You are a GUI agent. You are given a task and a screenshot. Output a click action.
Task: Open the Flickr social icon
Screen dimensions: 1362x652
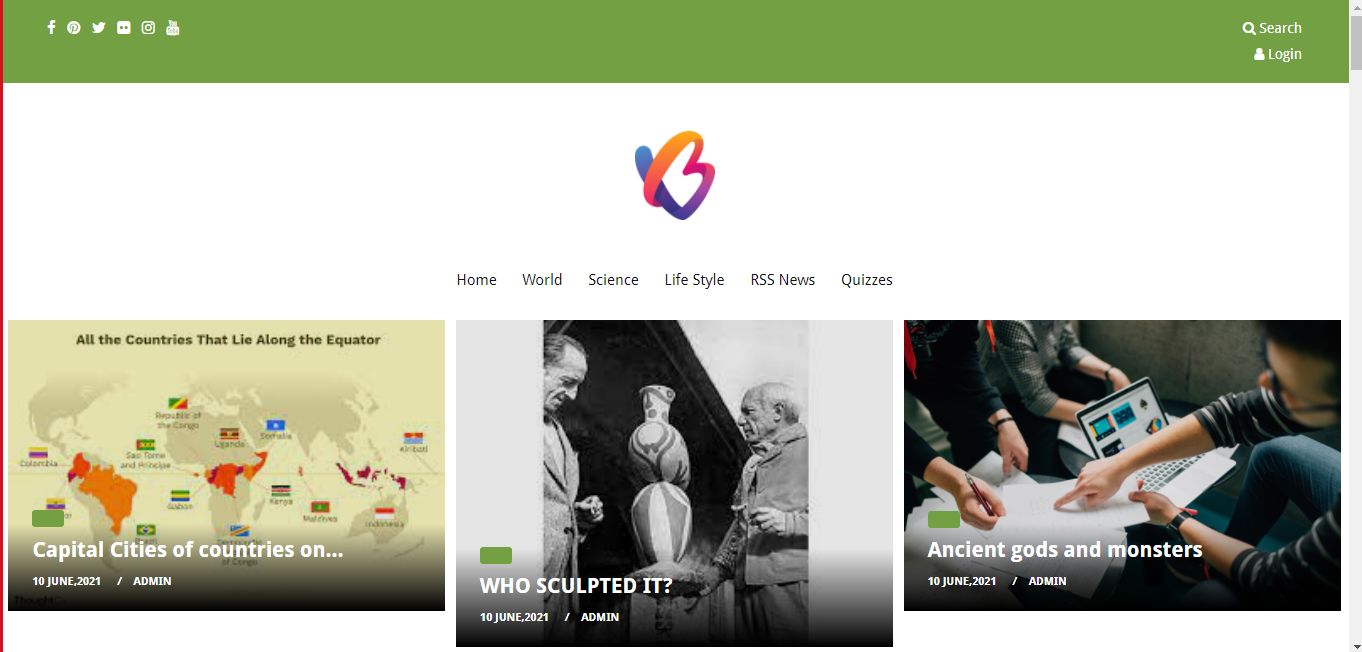(123, 27)
